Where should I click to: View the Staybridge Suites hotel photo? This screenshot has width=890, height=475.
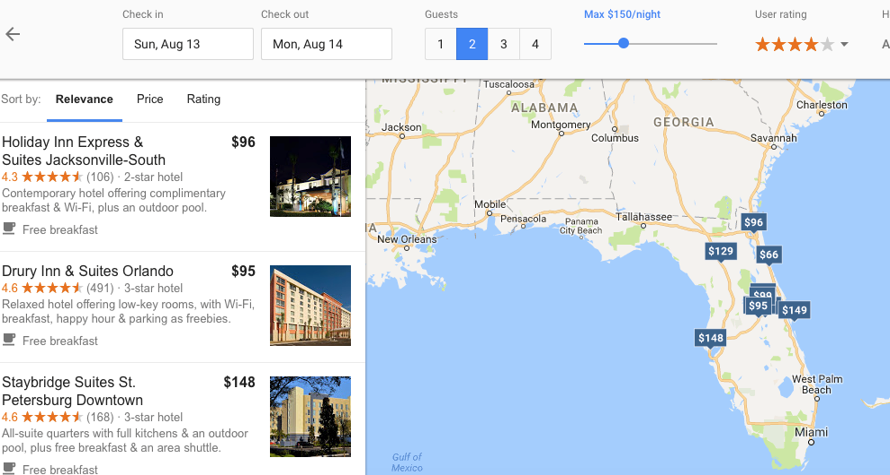(x=310, y=417)
